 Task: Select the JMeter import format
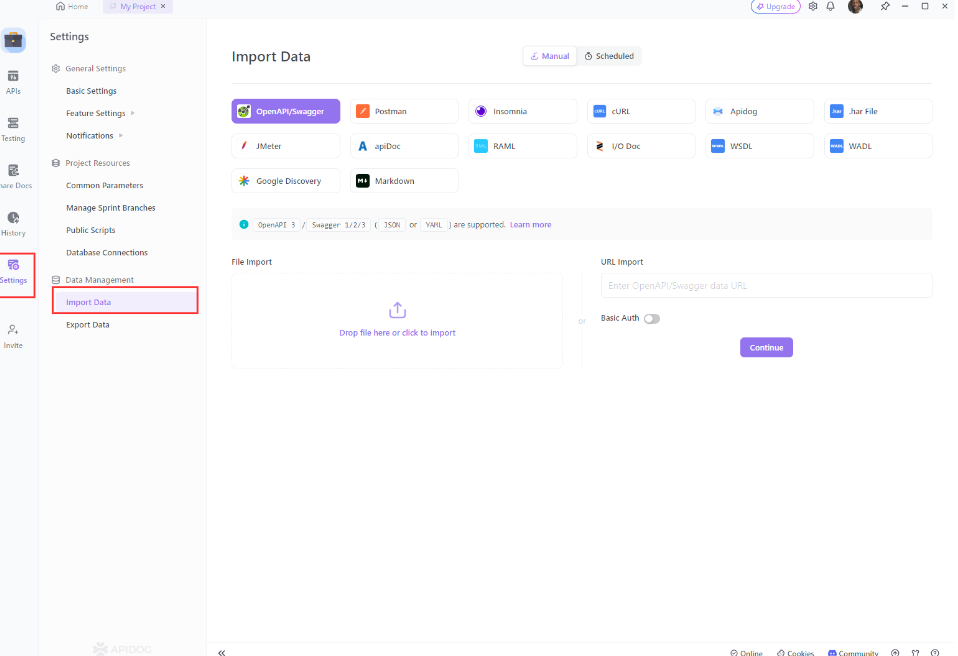pyautogui.click(x=285, y=146)
